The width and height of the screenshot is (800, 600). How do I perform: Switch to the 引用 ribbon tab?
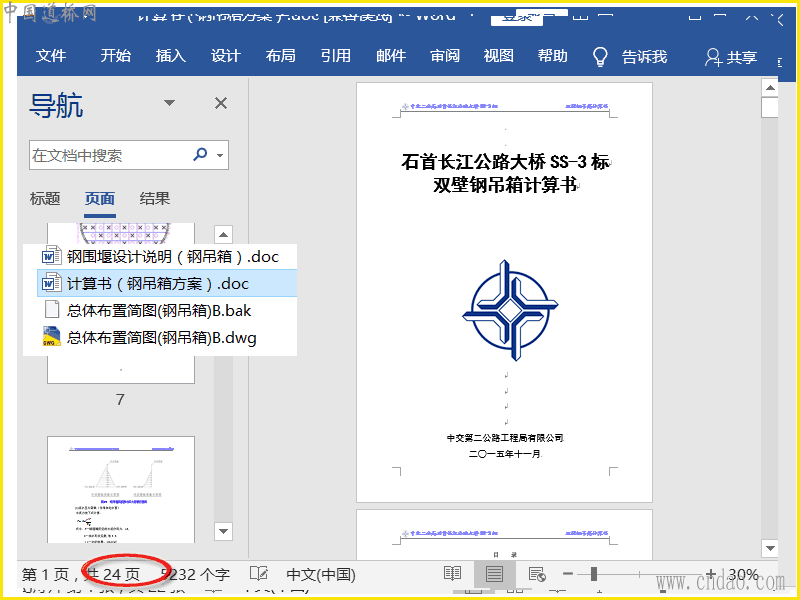tap(336, 56)
